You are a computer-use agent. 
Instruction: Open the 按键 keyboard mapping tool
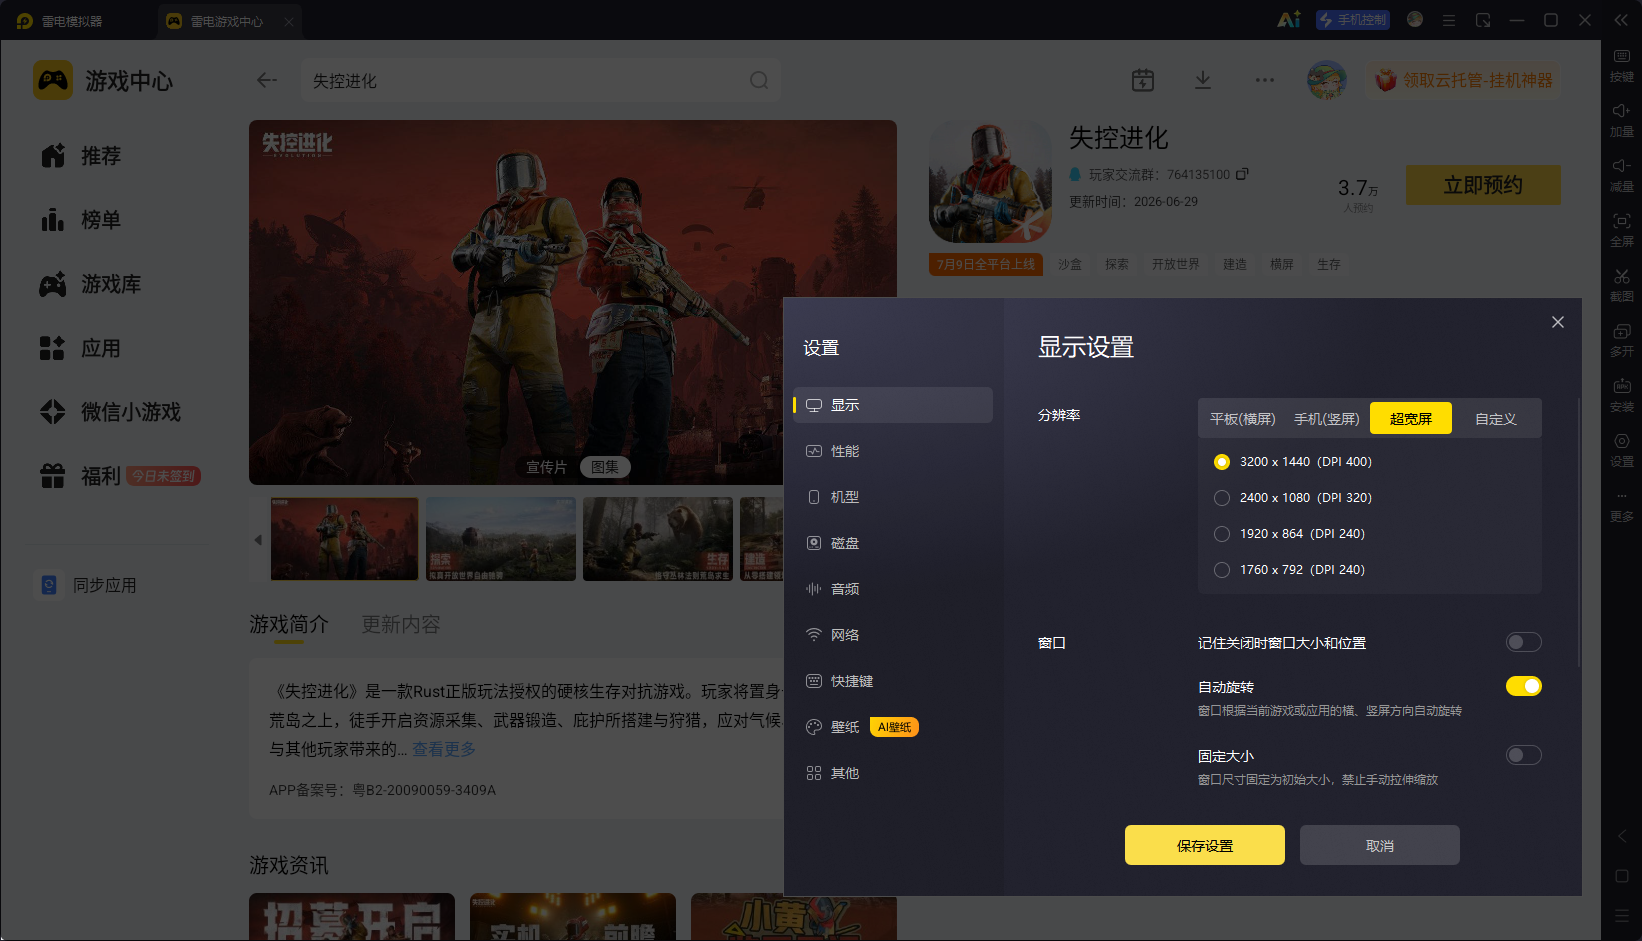[x=1621, y=65]
